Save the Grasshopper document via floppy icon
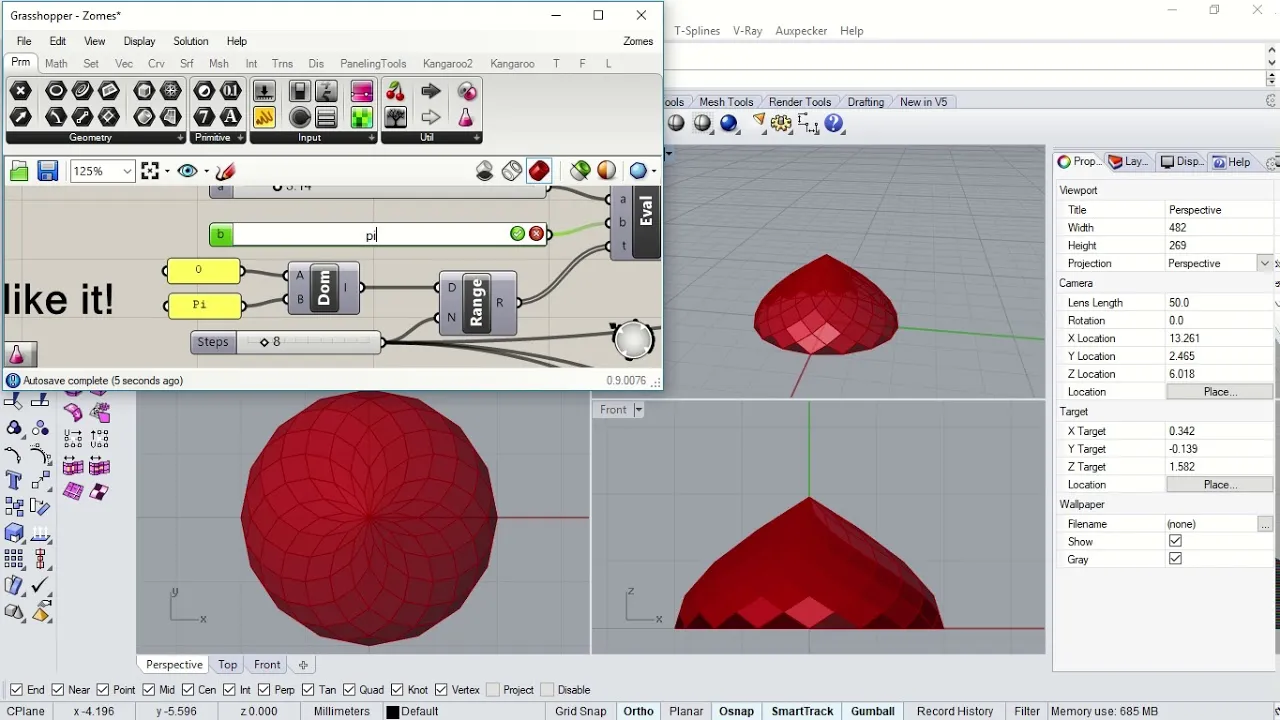1280x720 pixels. pyautogui.click(x=47, y=171)
